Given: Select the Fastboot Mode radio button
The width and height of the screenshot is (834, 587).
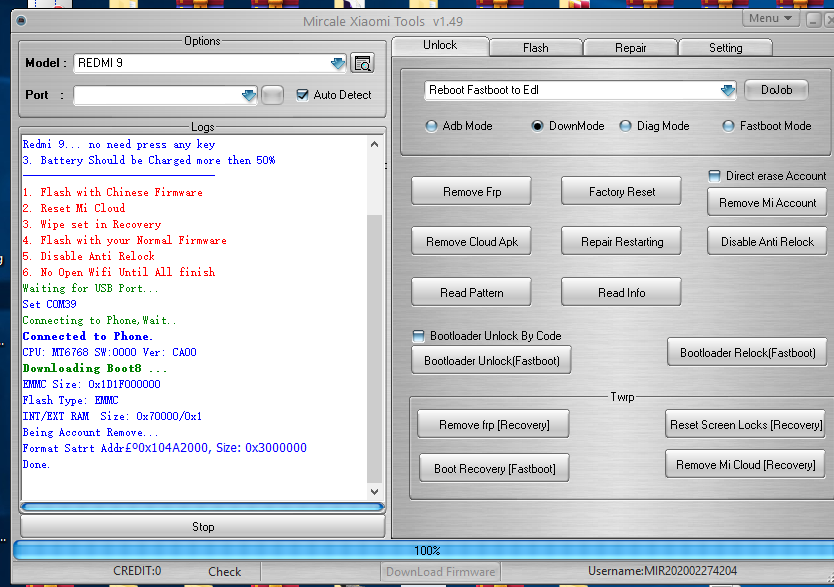Looking at the screenshot, I should point(728,126).
